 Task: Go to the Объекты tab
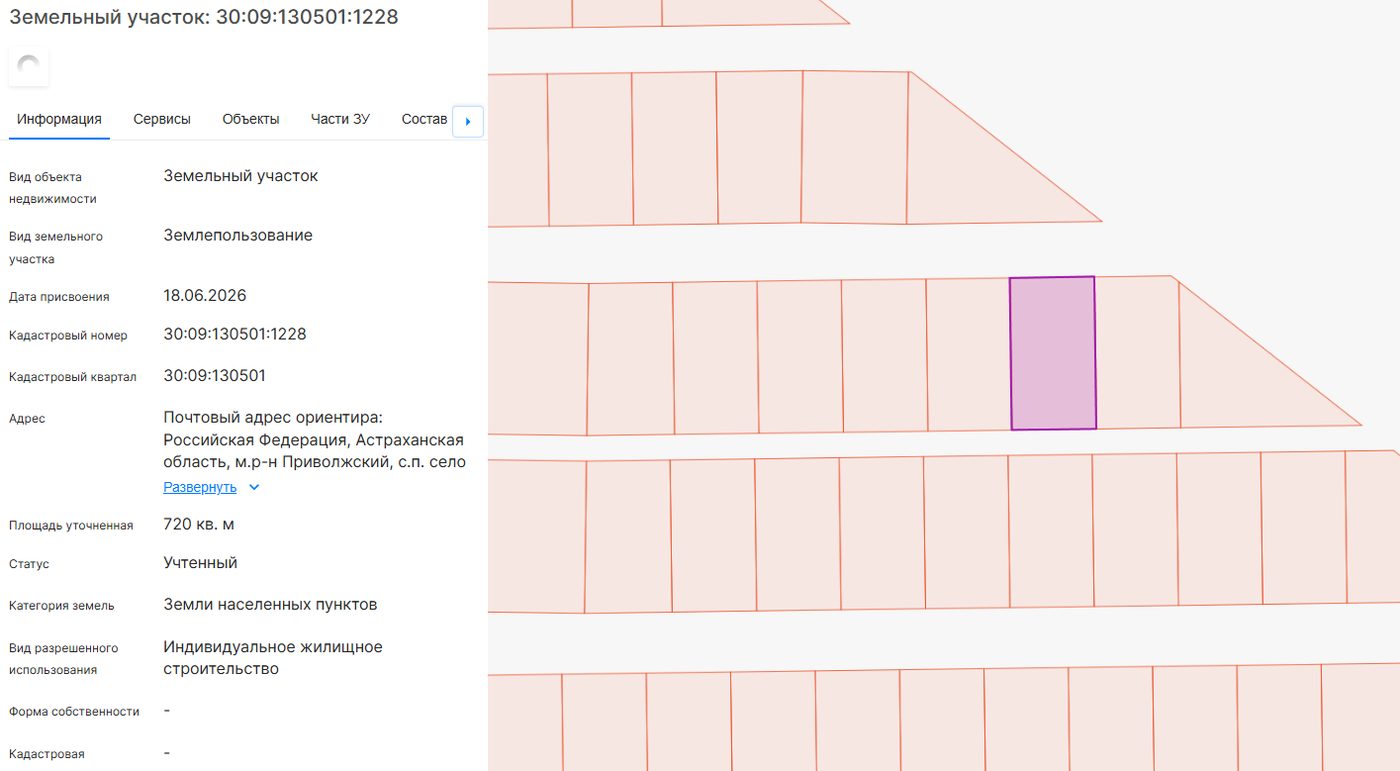251,119
